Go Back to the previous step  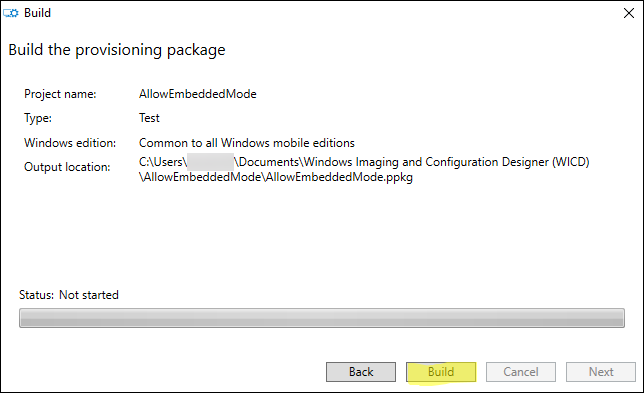(x=361, y=372)
